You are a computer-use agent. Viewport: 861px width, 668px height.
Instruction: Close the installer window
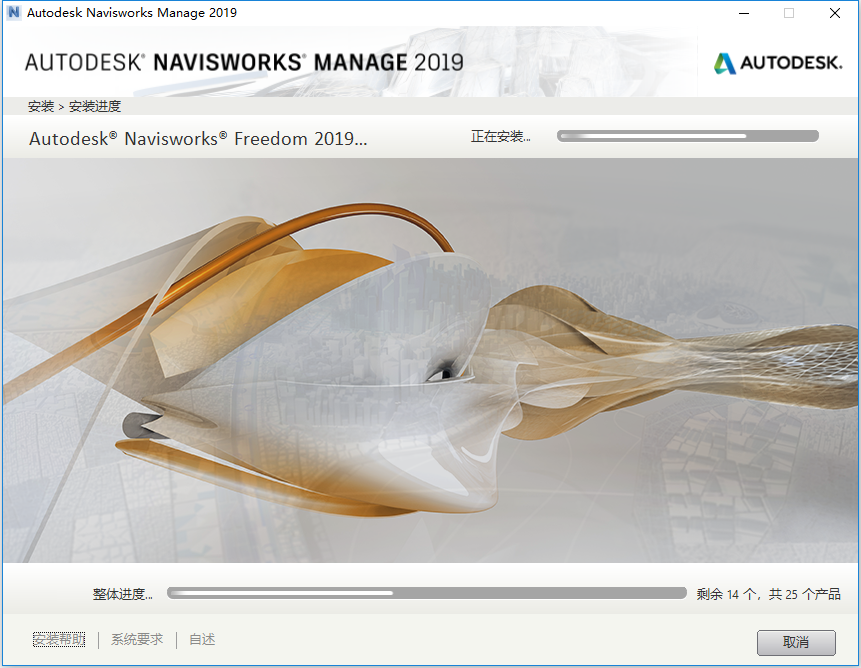[835, 13]
